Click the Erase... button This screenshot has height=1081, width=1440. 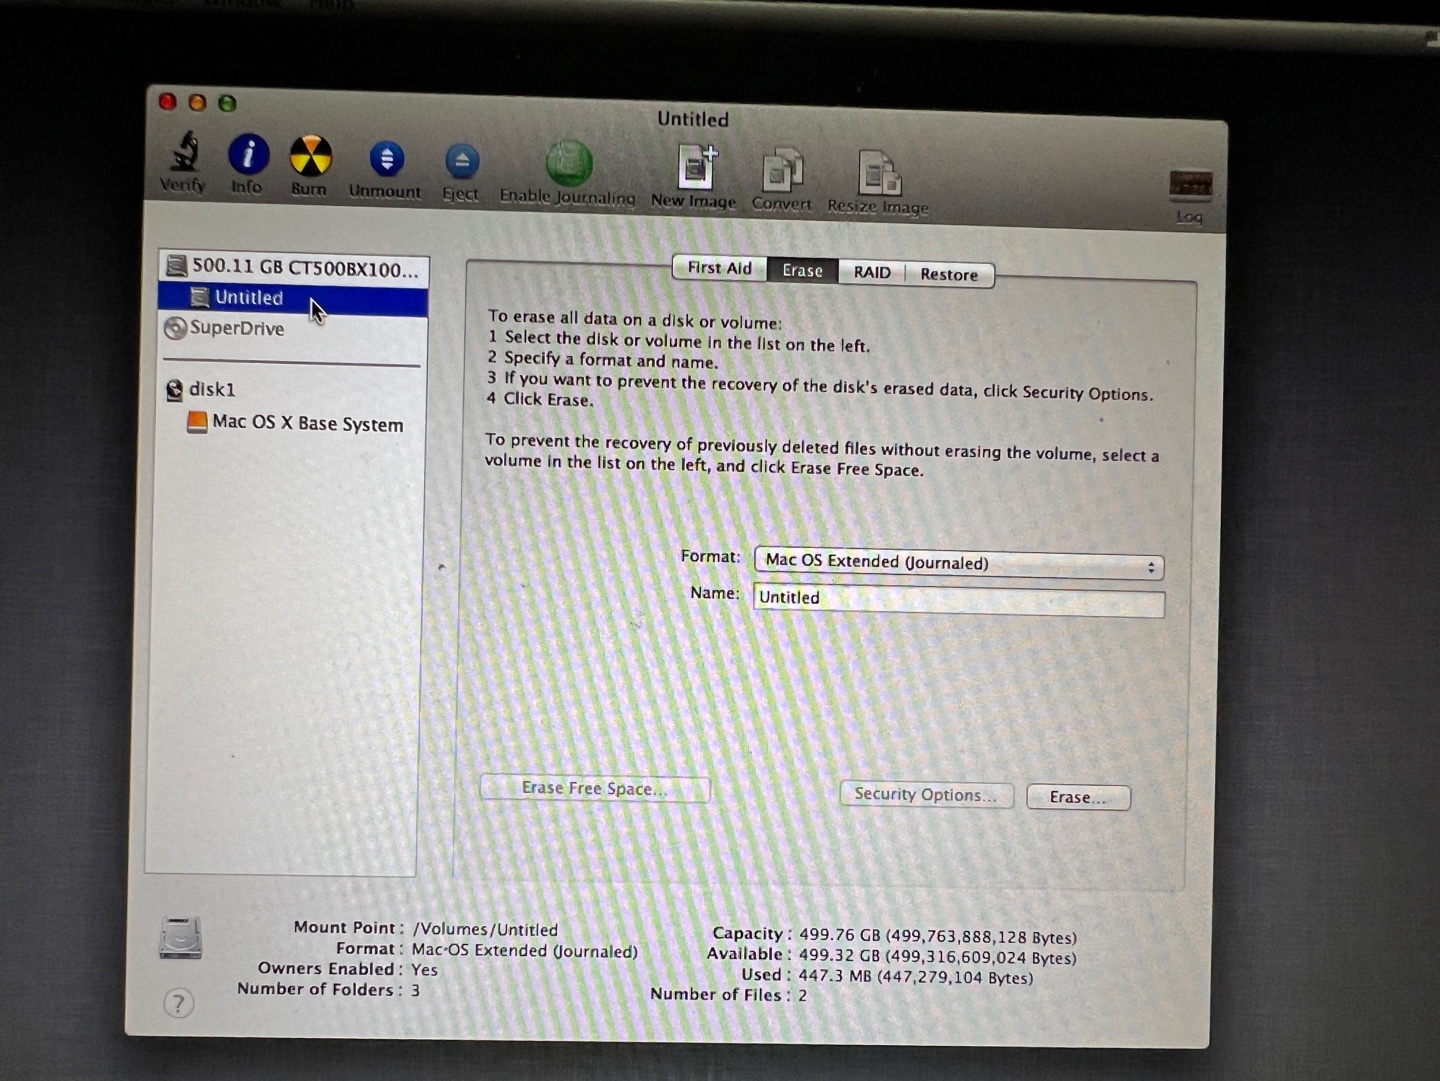tap(1078, 797)
